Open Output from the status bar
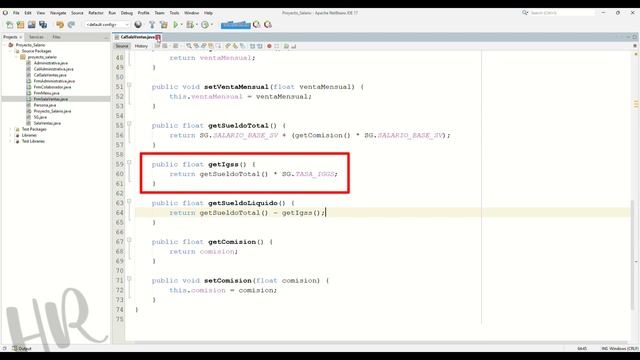This screenshot has width=640, height=360. [22, 349]
